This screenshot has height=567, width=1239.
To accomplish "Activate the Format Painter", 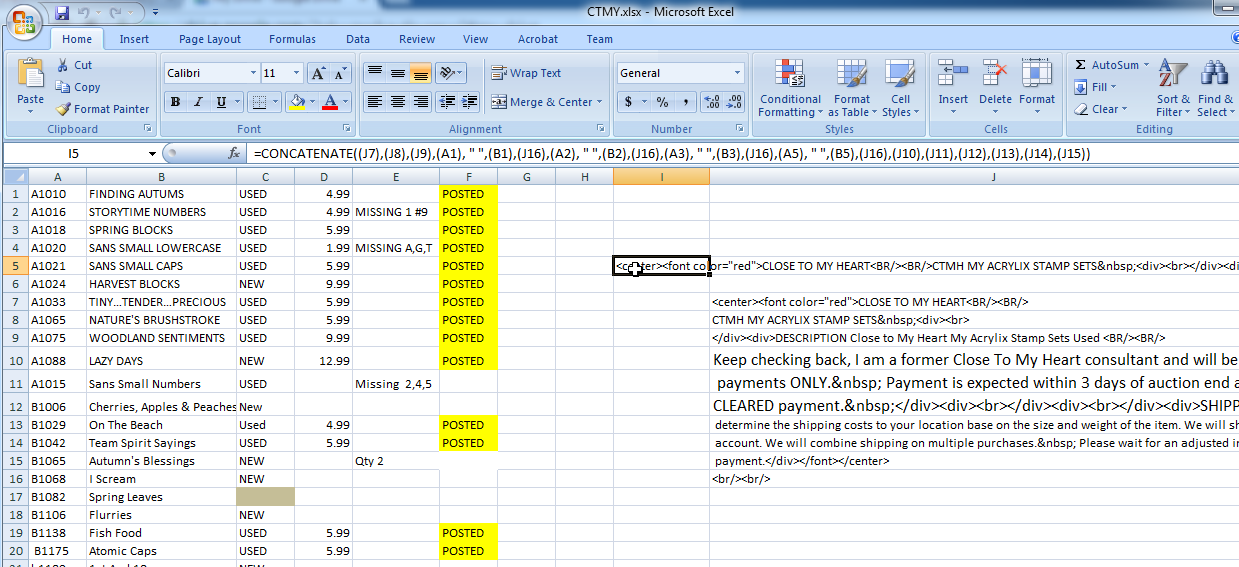I will pyautogui.click(x=102, y=109).
